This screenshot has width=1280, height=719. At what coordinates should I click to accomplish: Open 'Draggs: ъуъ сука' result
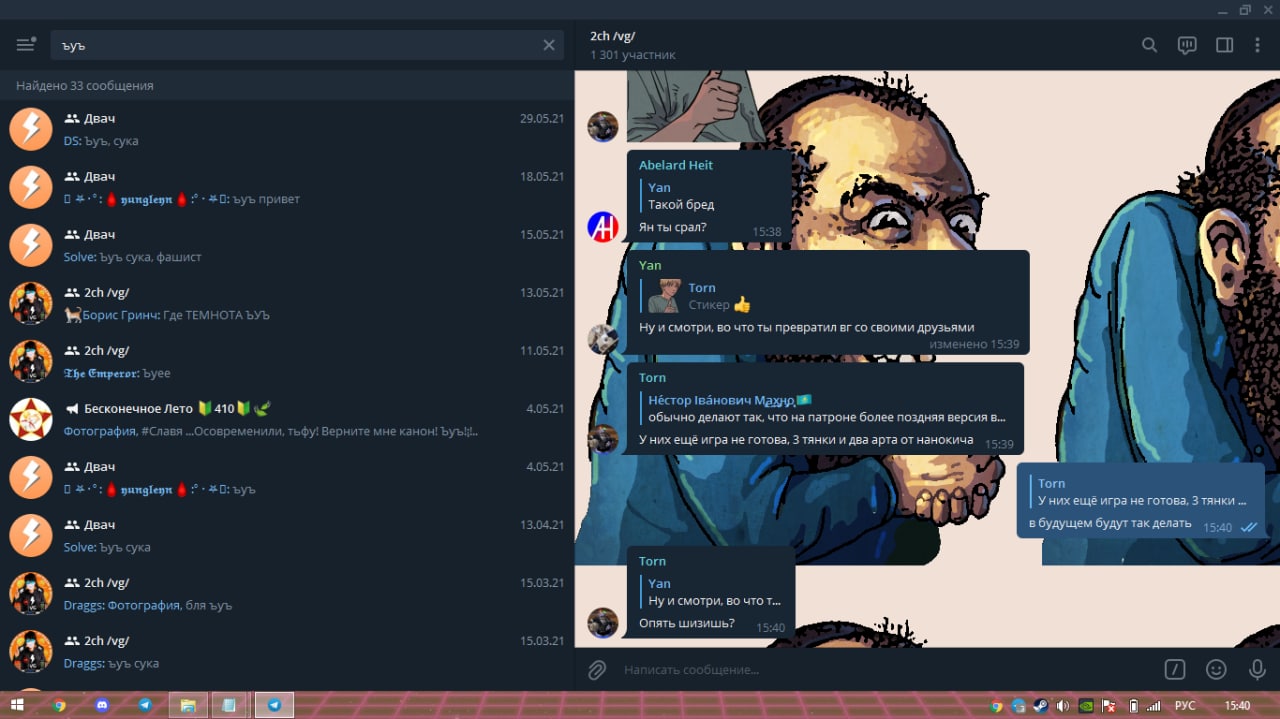(x=287, y=651)
